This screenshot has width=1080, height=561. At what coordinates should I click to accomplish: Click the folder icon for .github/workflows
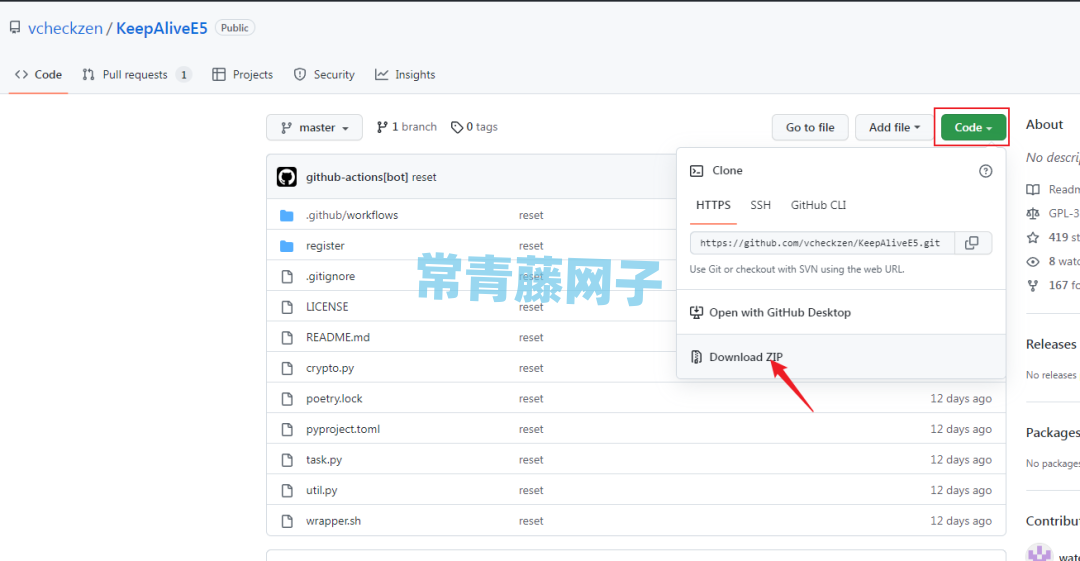pos(287,216)
